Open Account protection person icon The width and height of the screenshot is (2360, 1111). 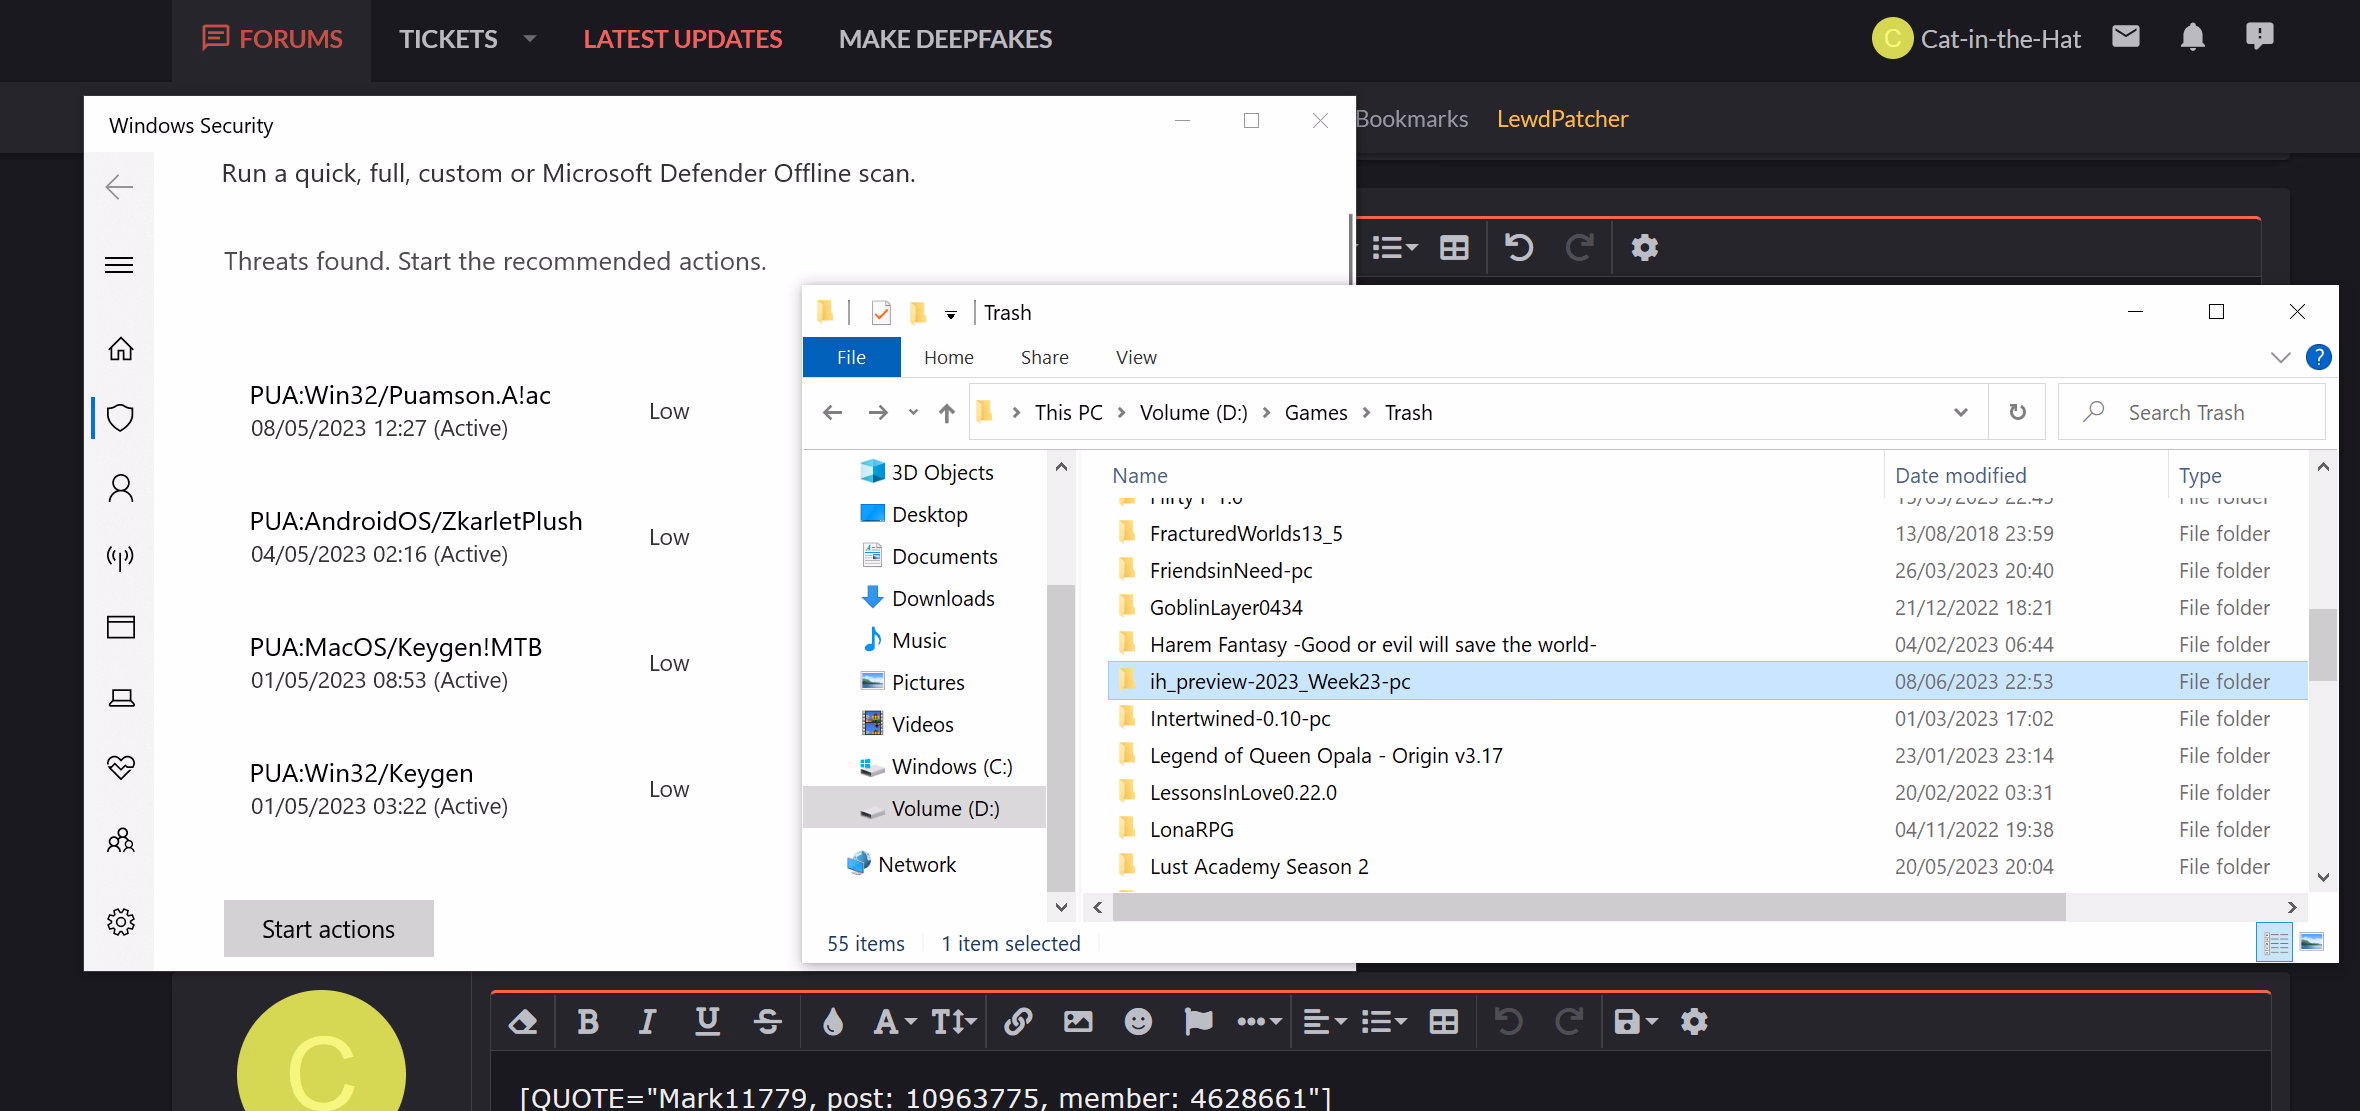click(x=121, y=488)
